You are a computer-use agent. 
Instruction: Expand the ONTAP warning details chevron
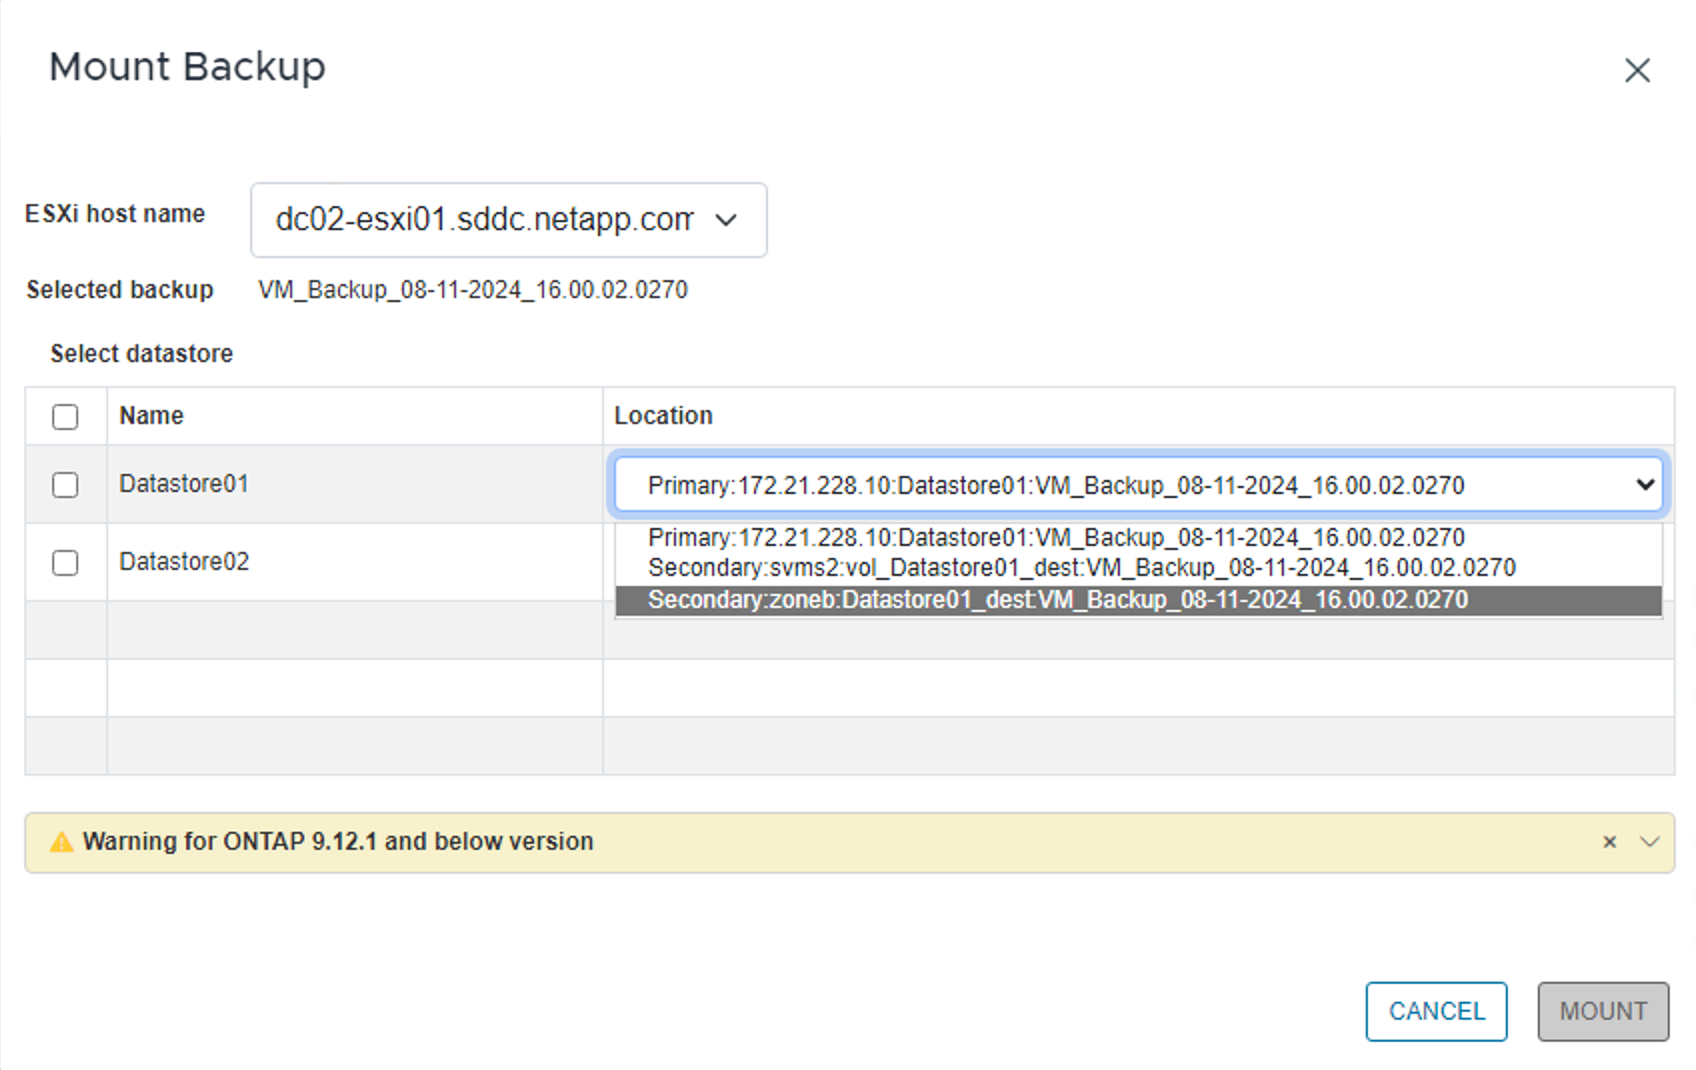1649,842
